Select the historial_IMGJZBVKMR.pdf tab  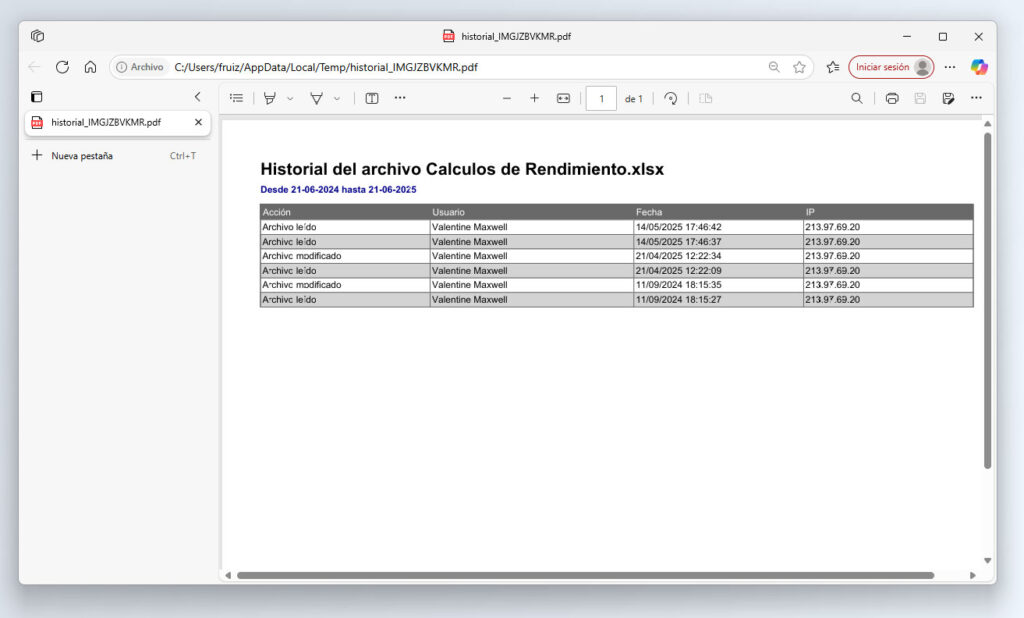105,122
